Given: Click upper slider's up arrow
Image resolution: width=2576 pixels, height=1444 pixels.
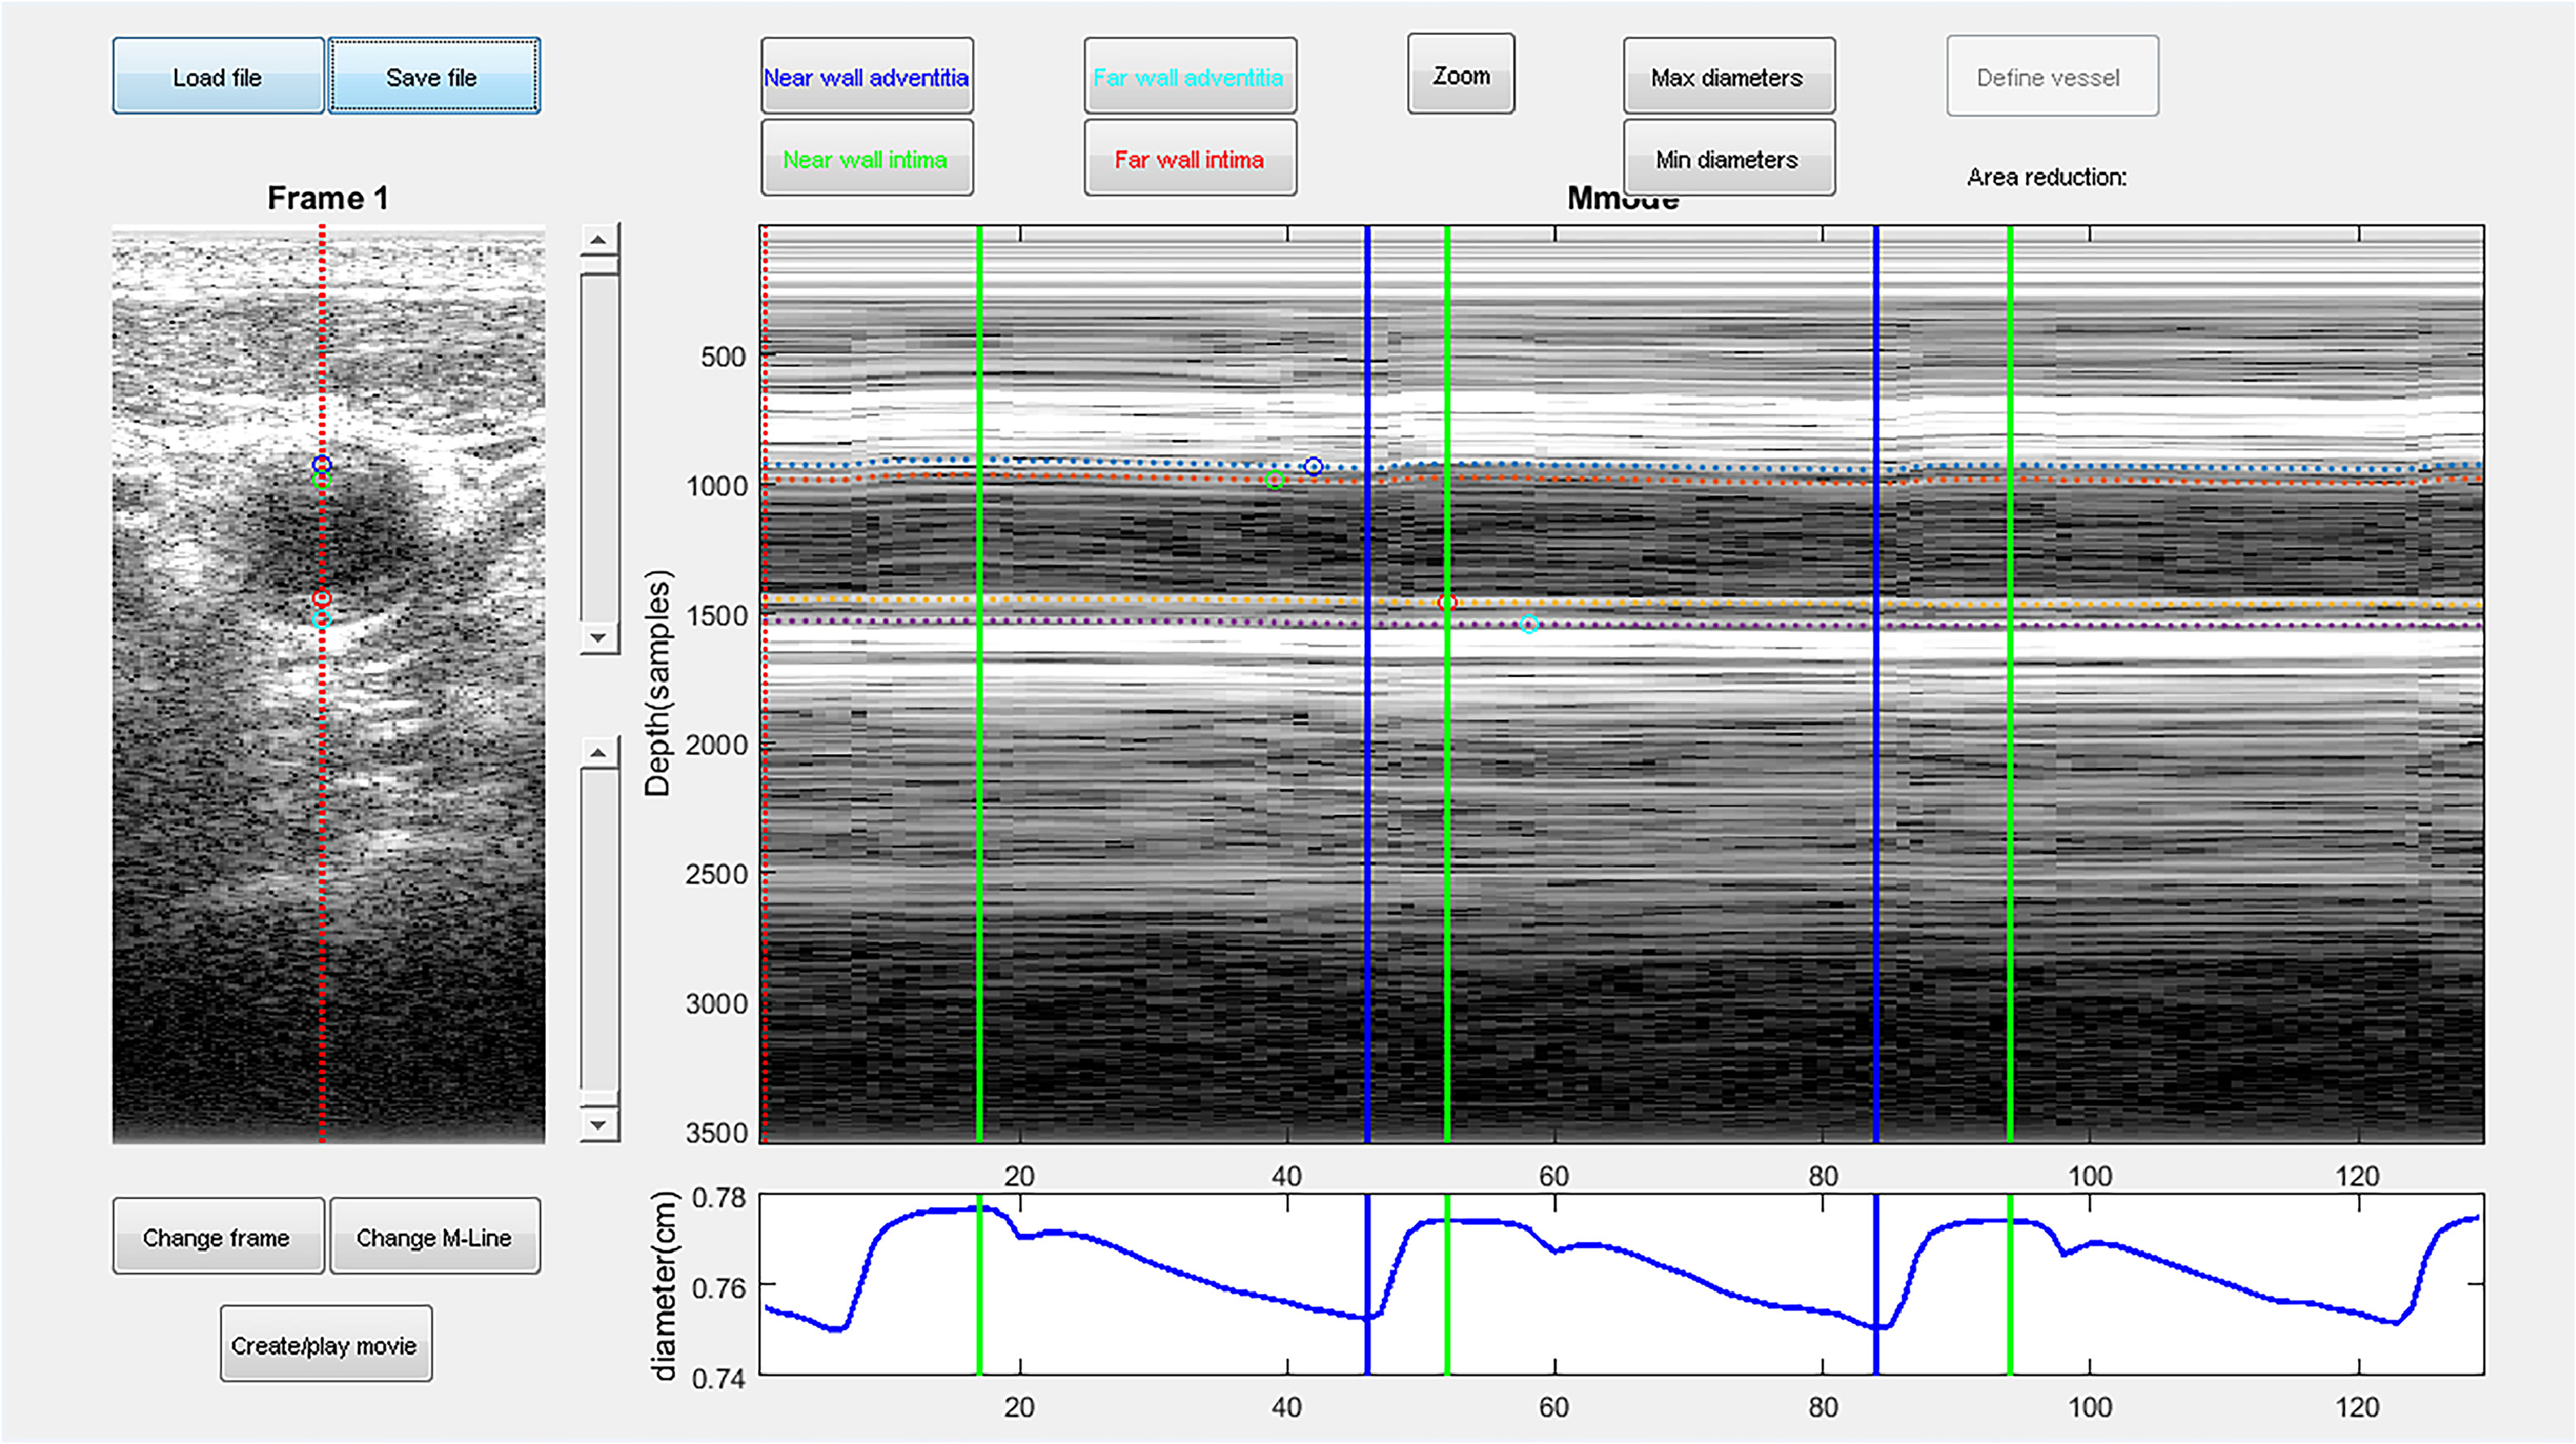Looking at the screenshot, I should click(x=599, y=240).
